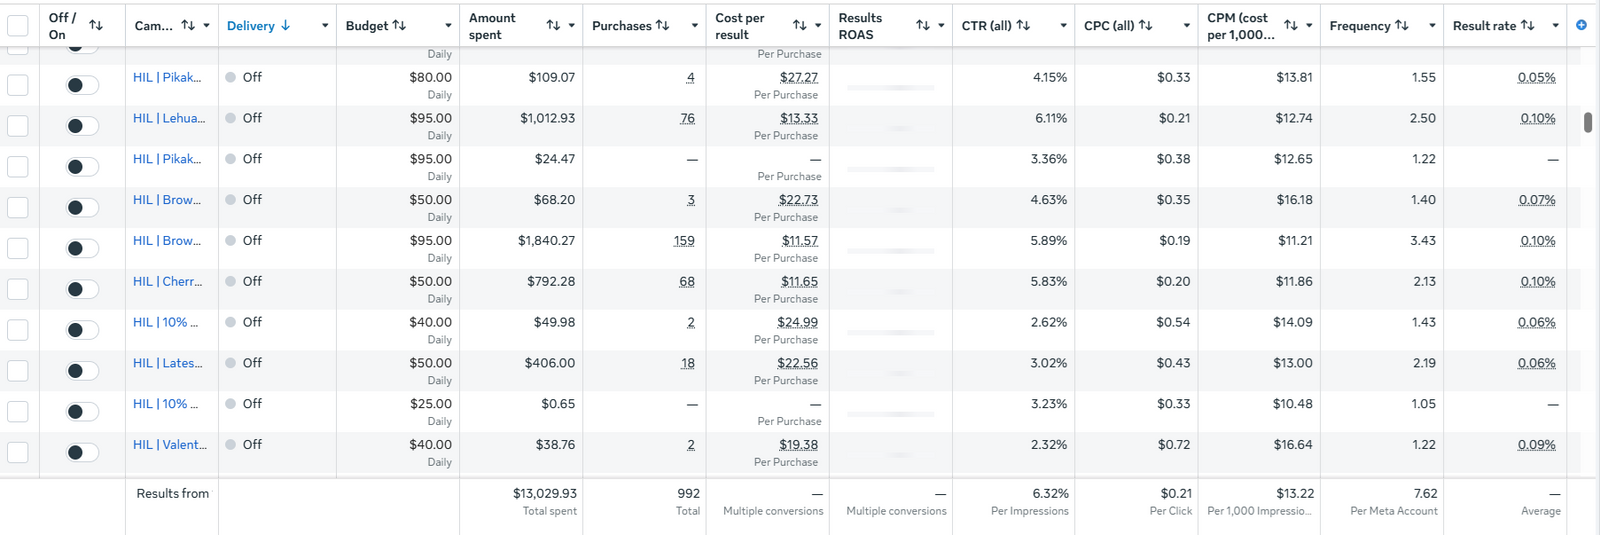Open the HIL | Lates campaign link

(x=167, y=363)
